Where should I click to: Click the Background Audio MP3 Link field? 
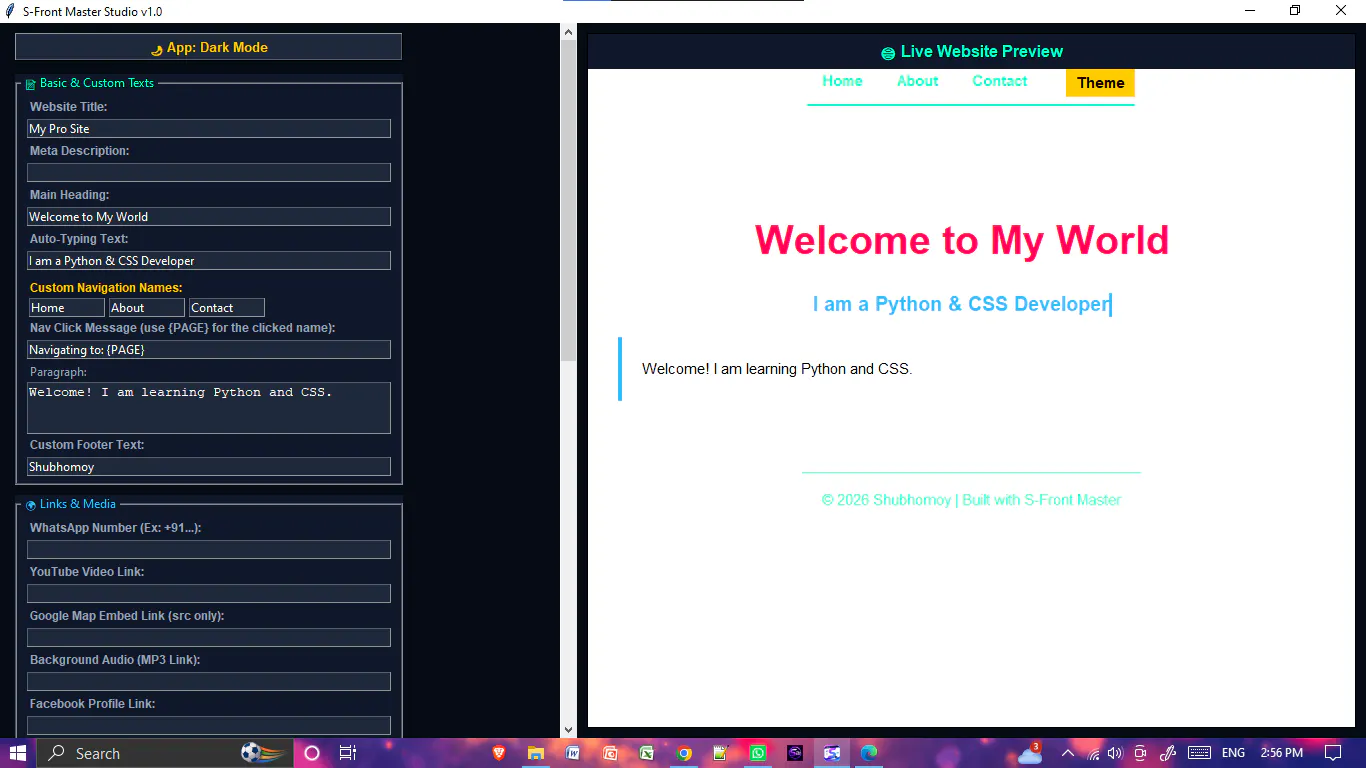[x=208, y=681]
